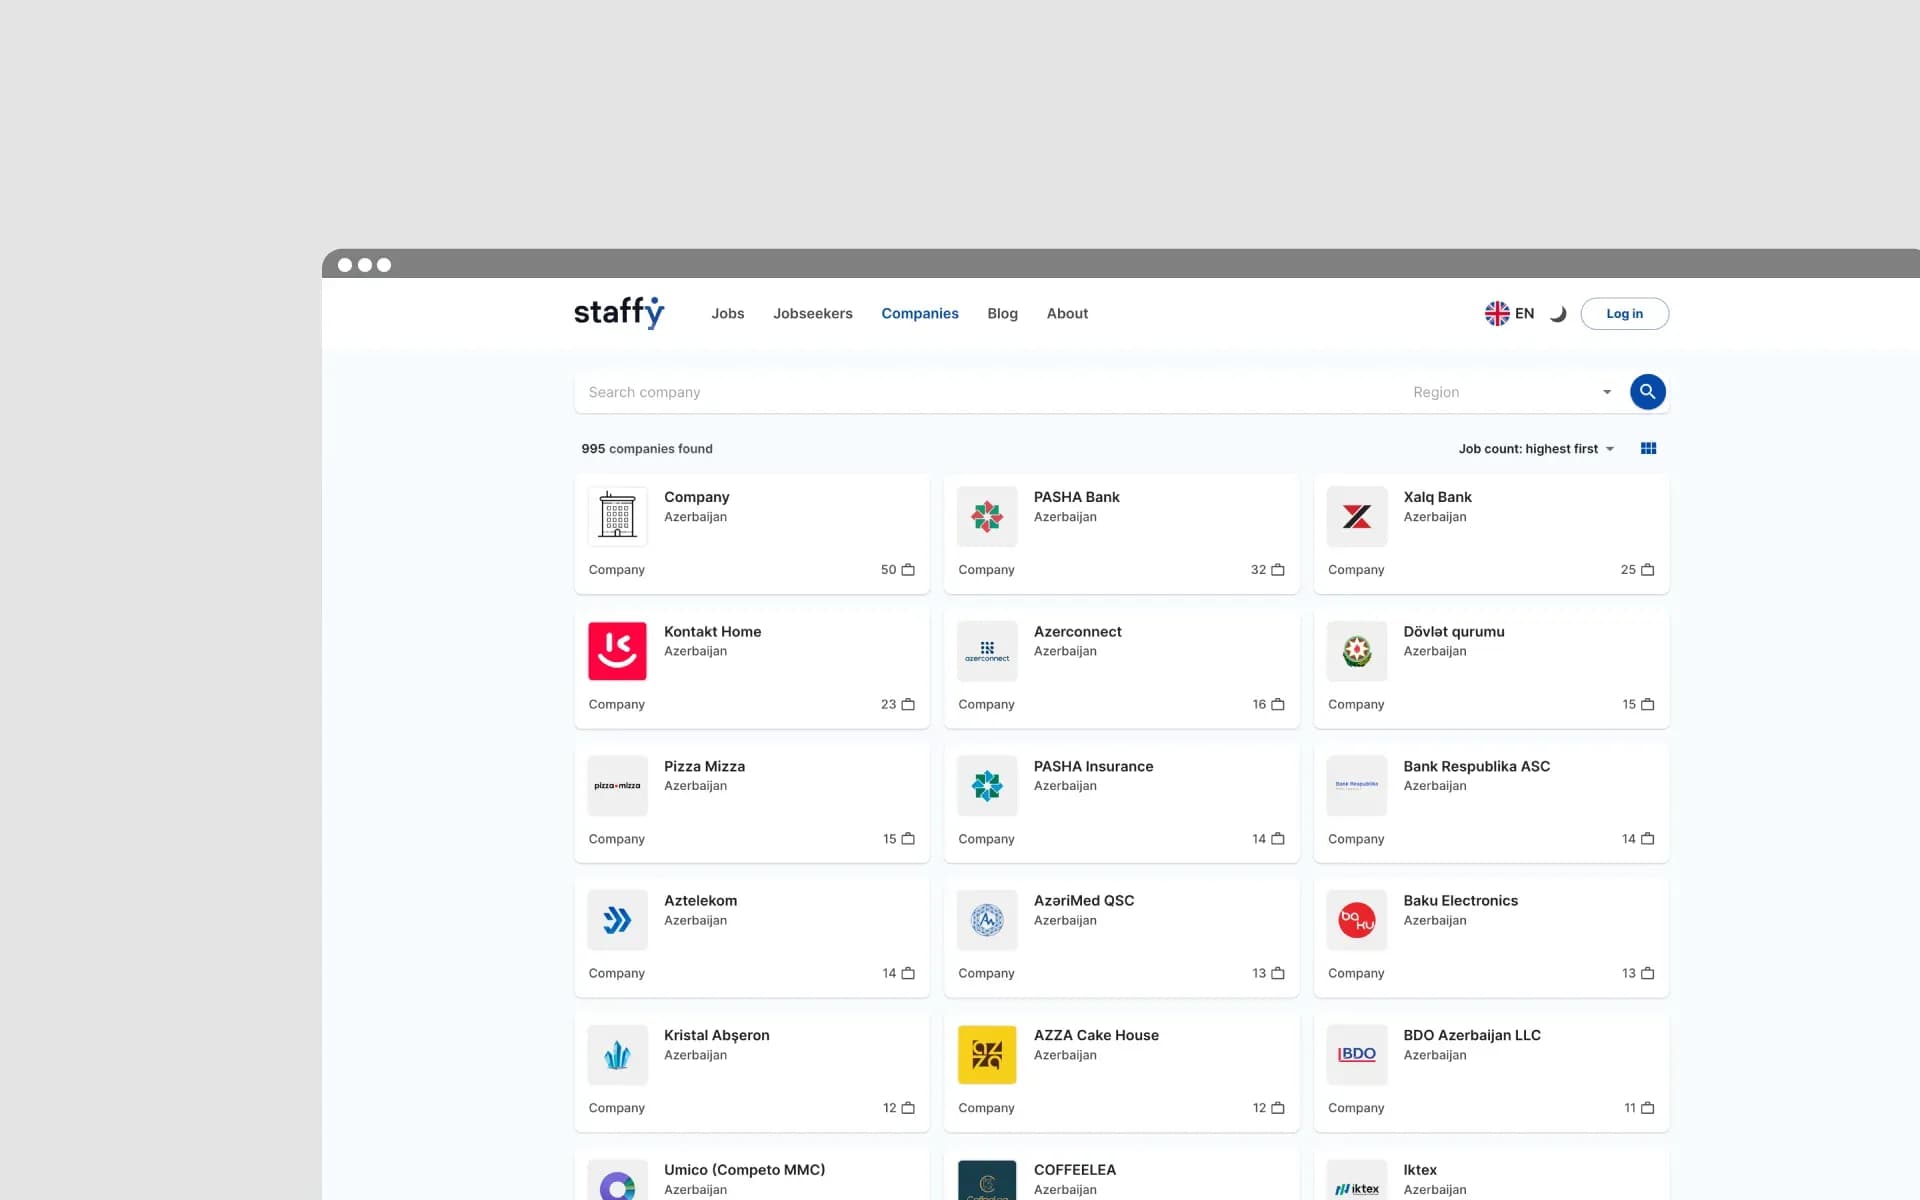Open the Job count sort dropdown

[1536, 449]
